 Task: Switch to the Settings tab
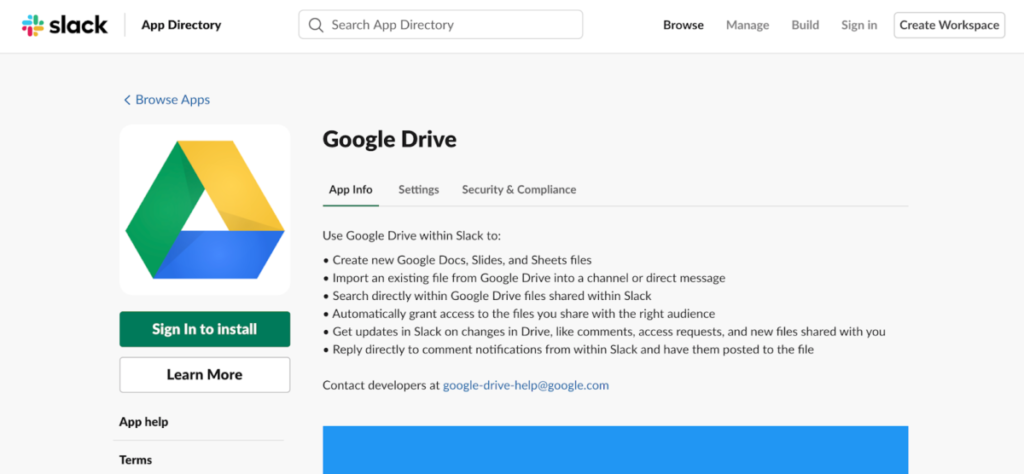click(x=419, y=190)
